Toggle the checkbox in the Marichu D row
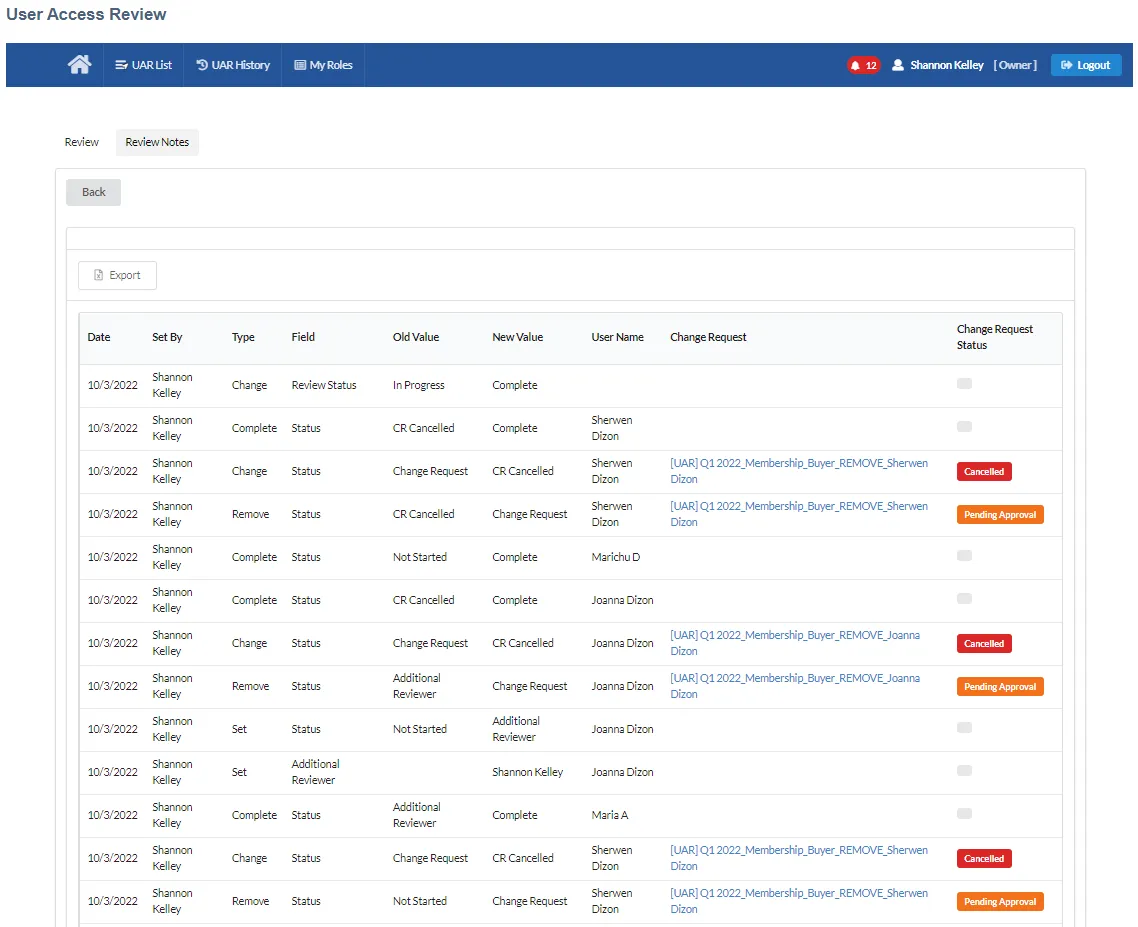 point(964,555)
